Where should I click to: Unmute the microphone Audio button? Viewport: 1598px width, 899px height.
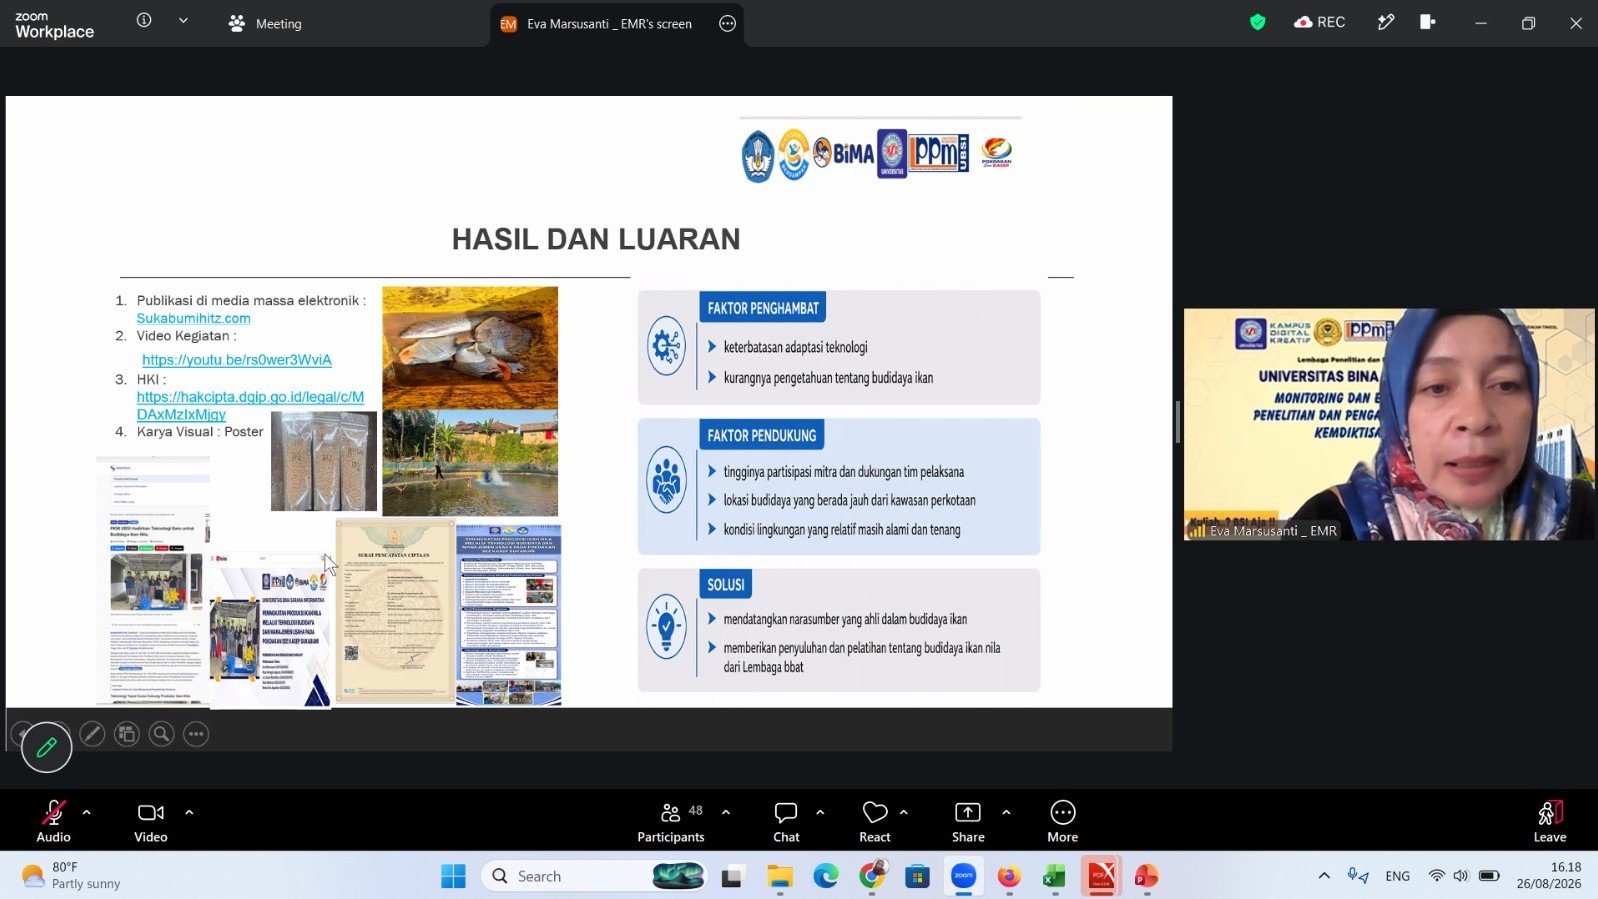coord(54,821)
